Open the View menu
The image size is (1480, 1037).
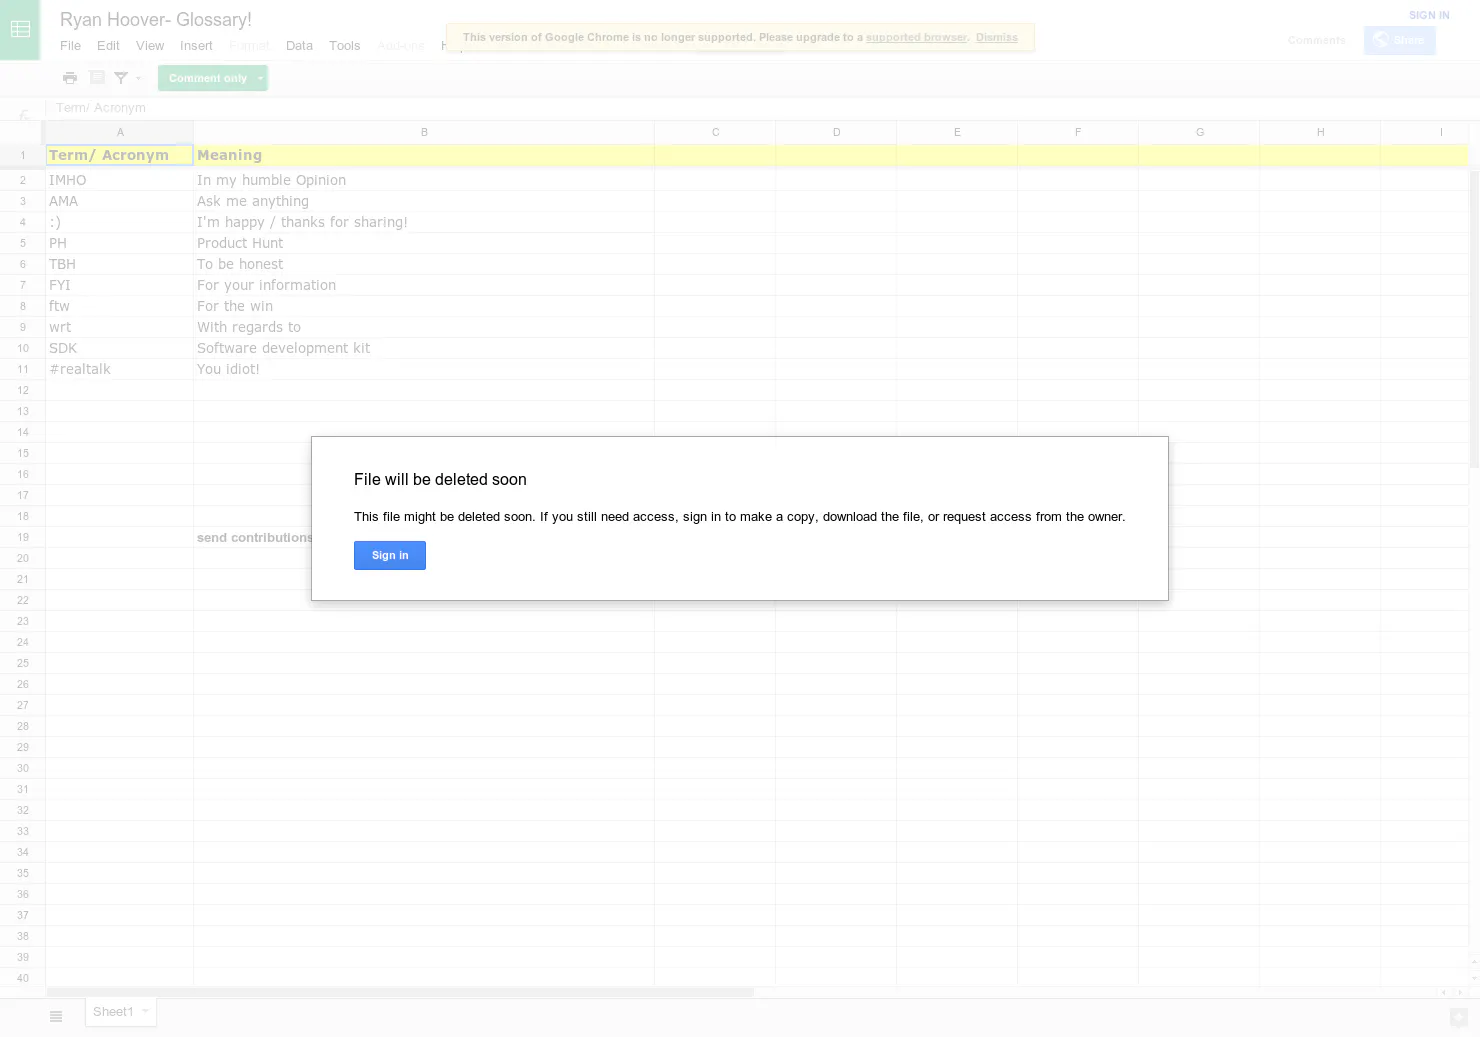pyautogui.click(x=150, y=46)
